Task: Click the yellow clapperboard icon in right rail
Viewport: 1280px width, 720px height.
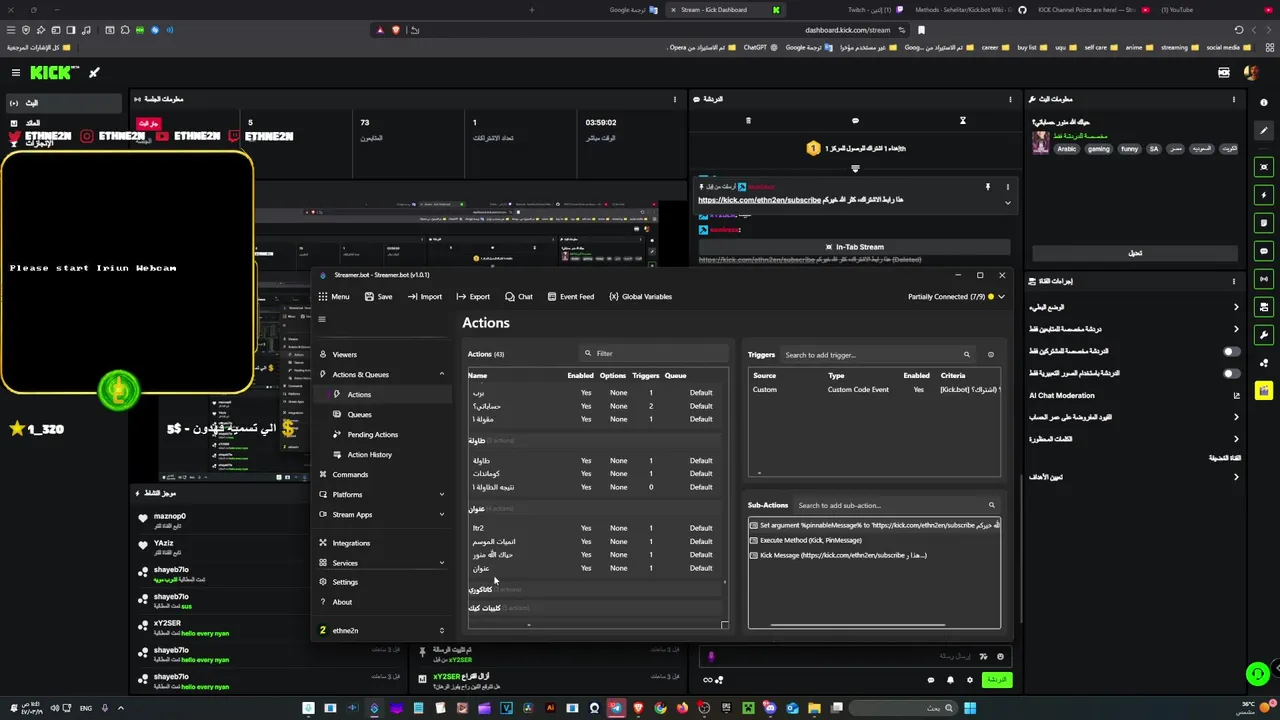Action: [1265, 391]
